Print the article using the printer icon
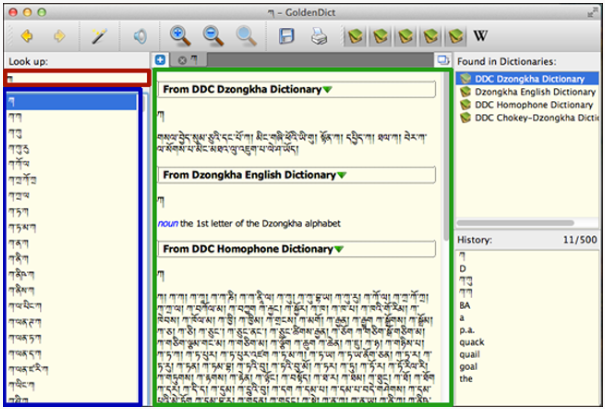605x409 pixels. point(319,37)
